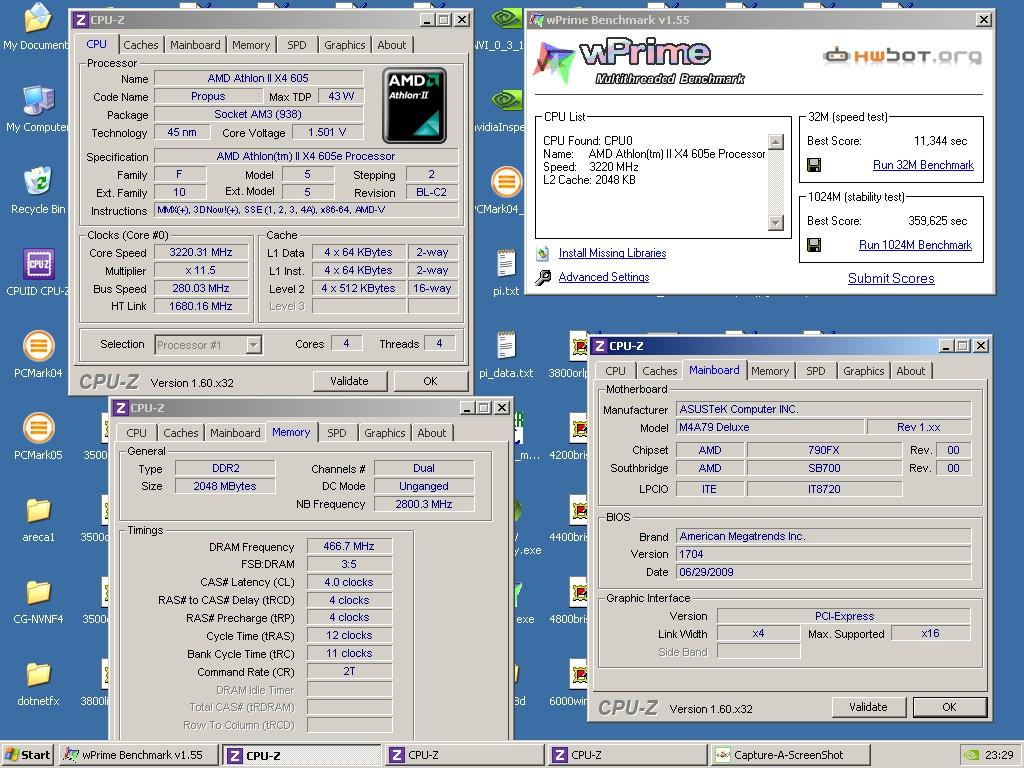Click Run 1024M Benchmark link

(915, 245)
